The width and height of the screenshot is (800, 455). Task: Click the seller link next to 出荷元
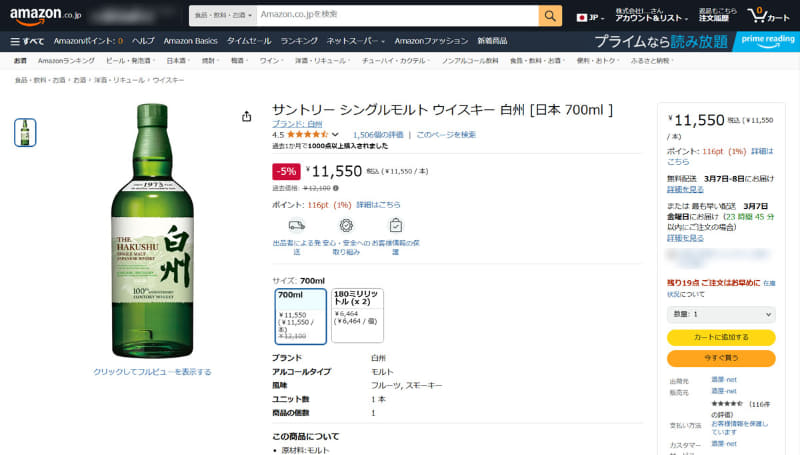point(724,380)
